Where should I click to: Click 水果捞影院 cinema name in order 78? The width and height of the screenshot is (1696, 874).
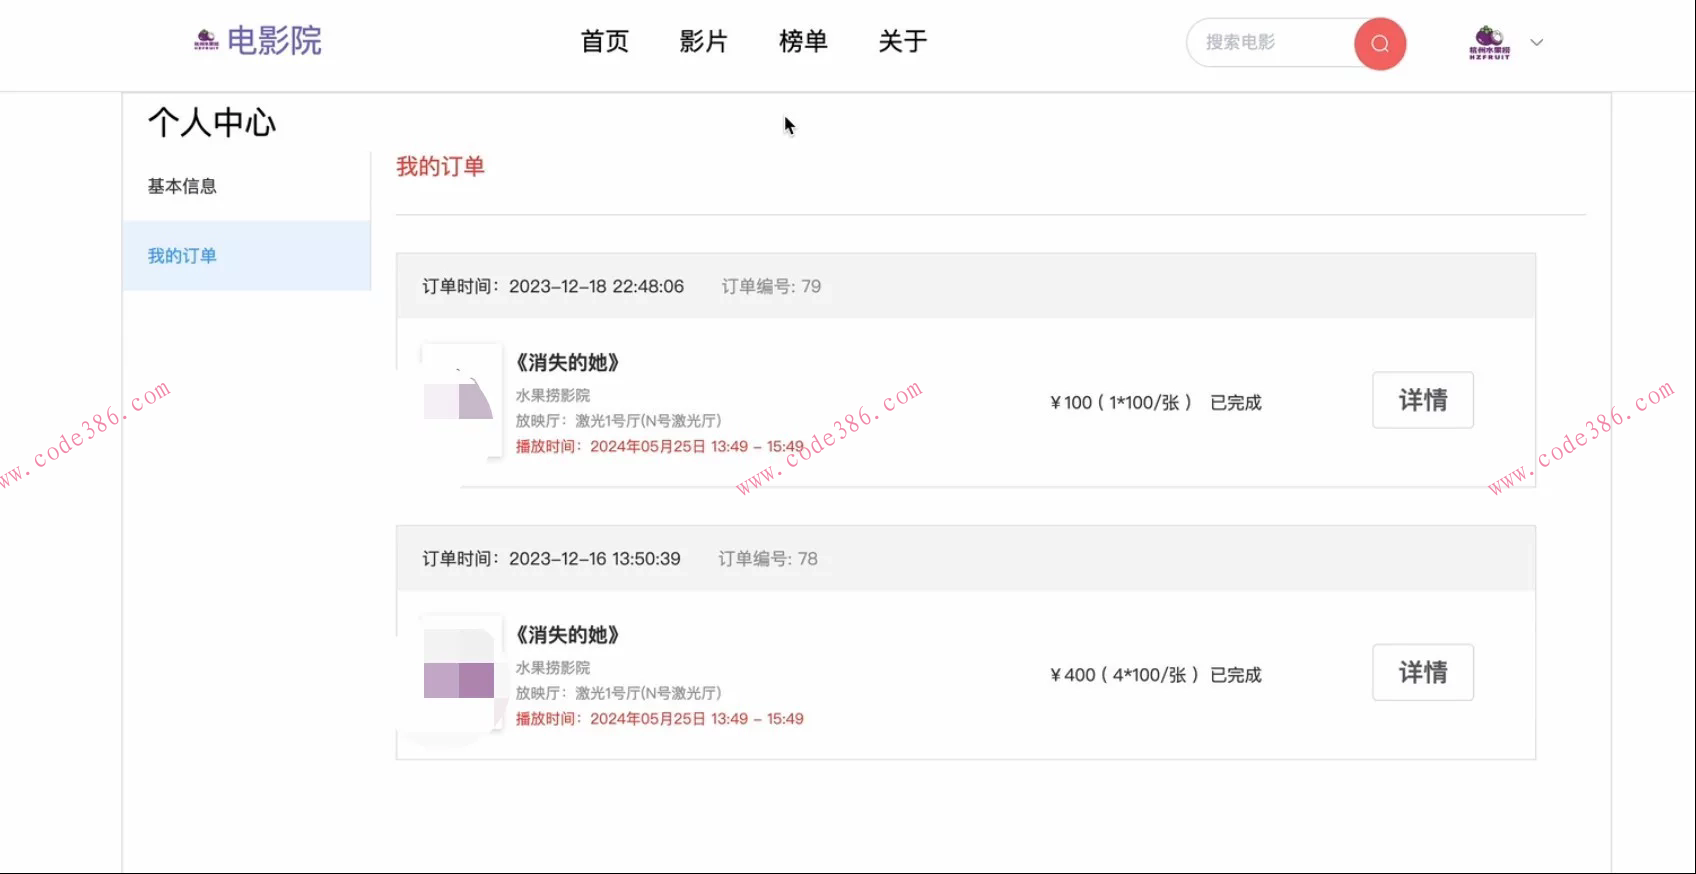pyautogui.click(x=553, y=667)
